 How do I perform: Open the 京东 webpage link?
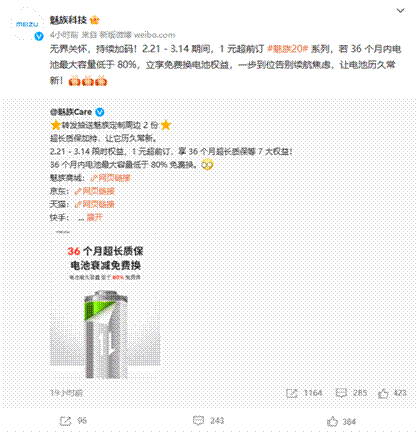94,191
